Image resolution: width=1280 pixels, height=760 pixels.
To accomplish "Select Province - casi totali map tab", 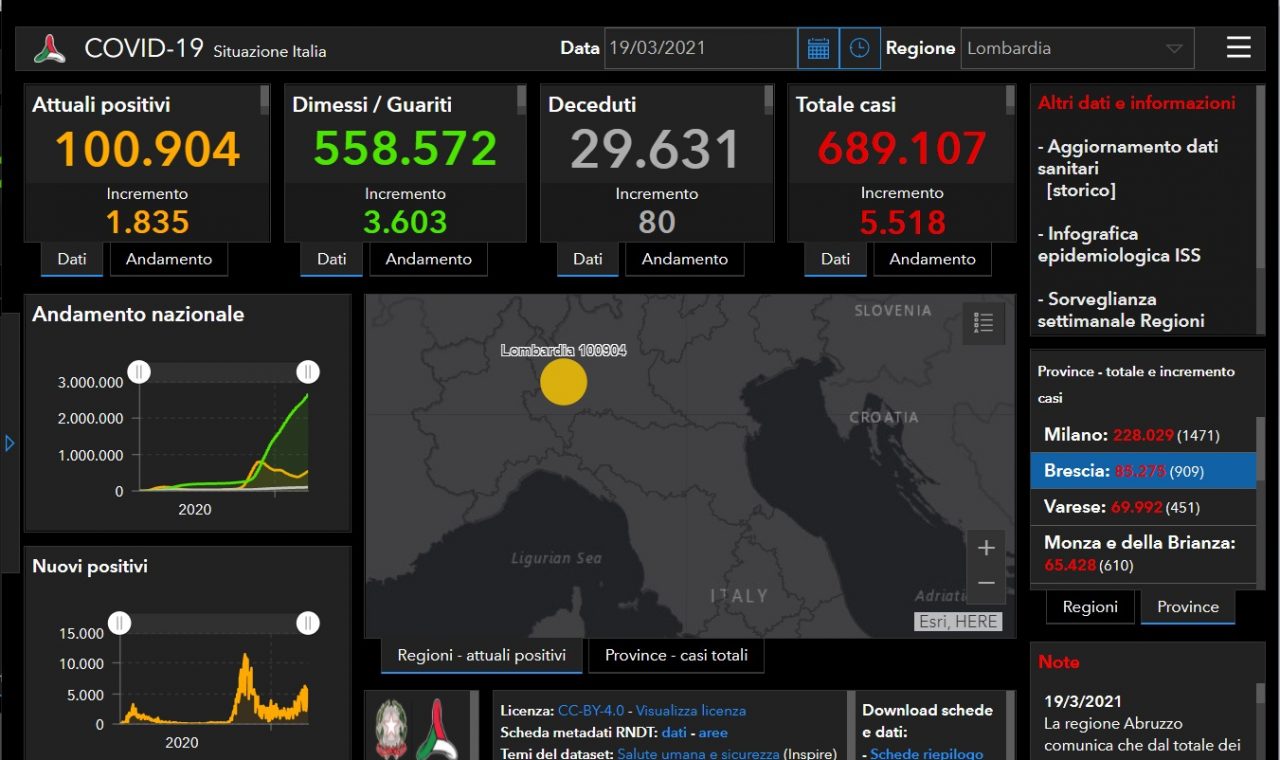I will (x=676, y=655).
